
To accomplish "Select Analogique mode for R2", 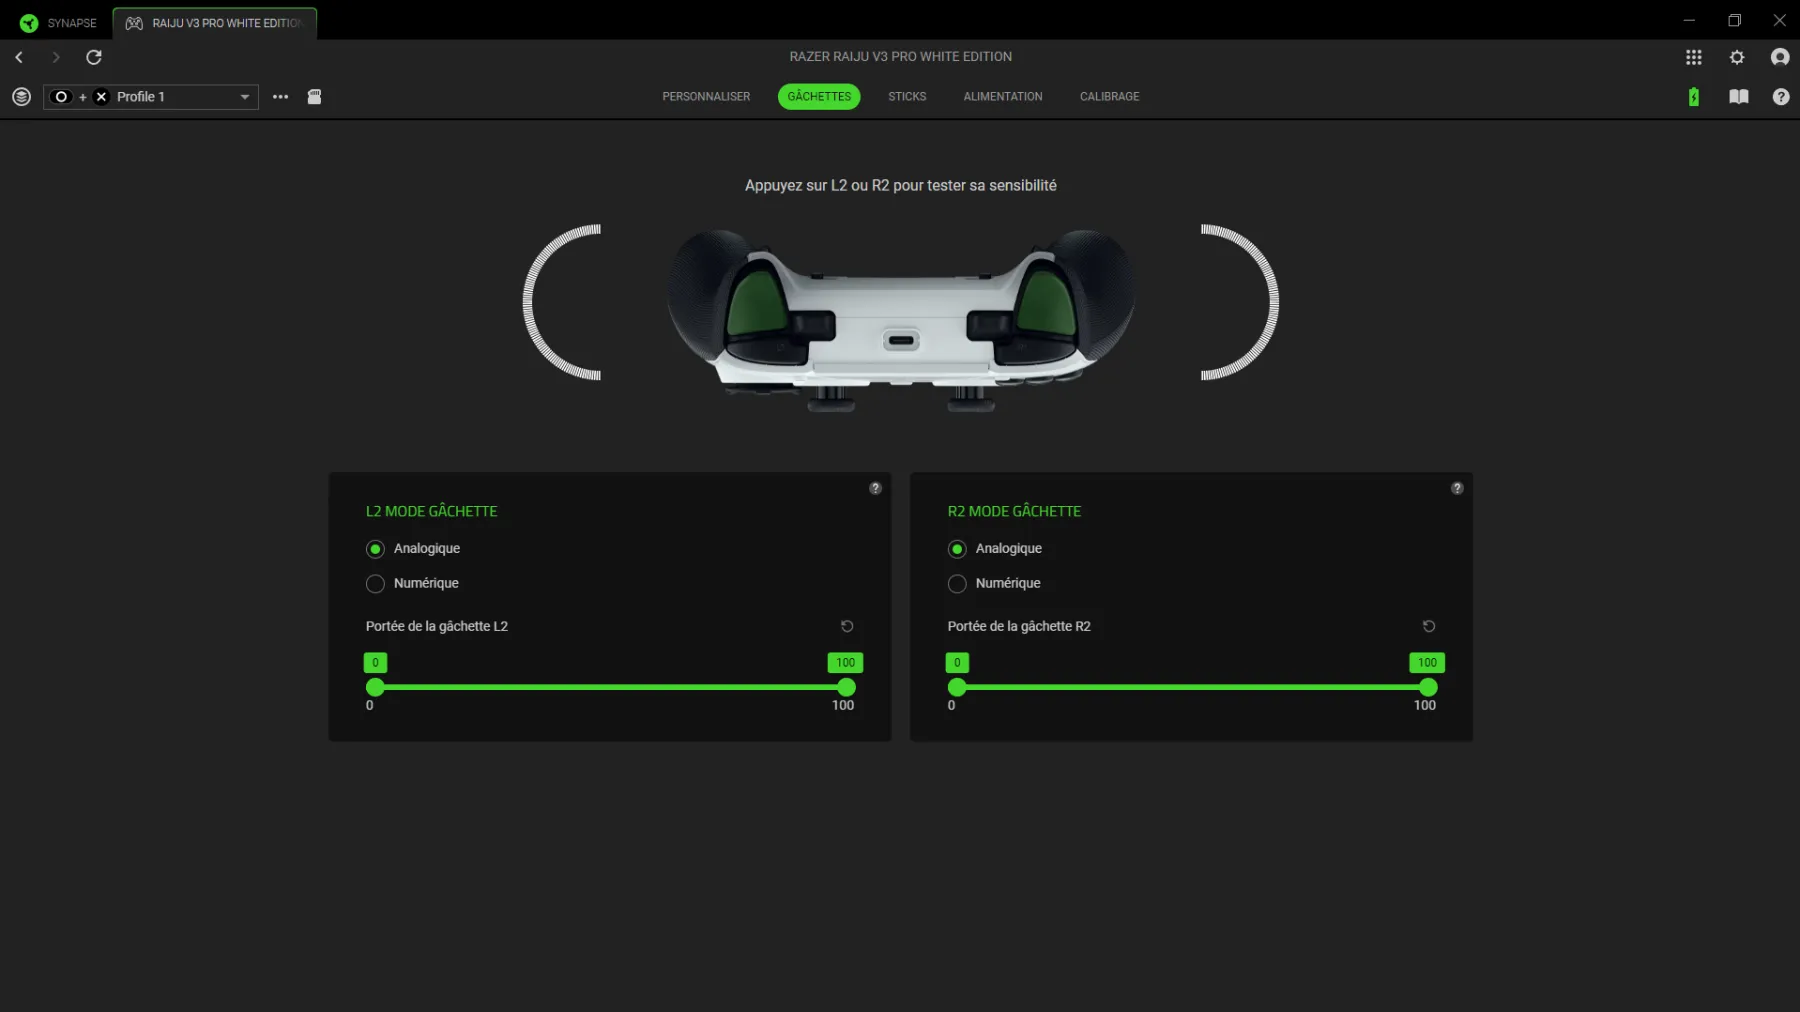I will coord(957,549).
